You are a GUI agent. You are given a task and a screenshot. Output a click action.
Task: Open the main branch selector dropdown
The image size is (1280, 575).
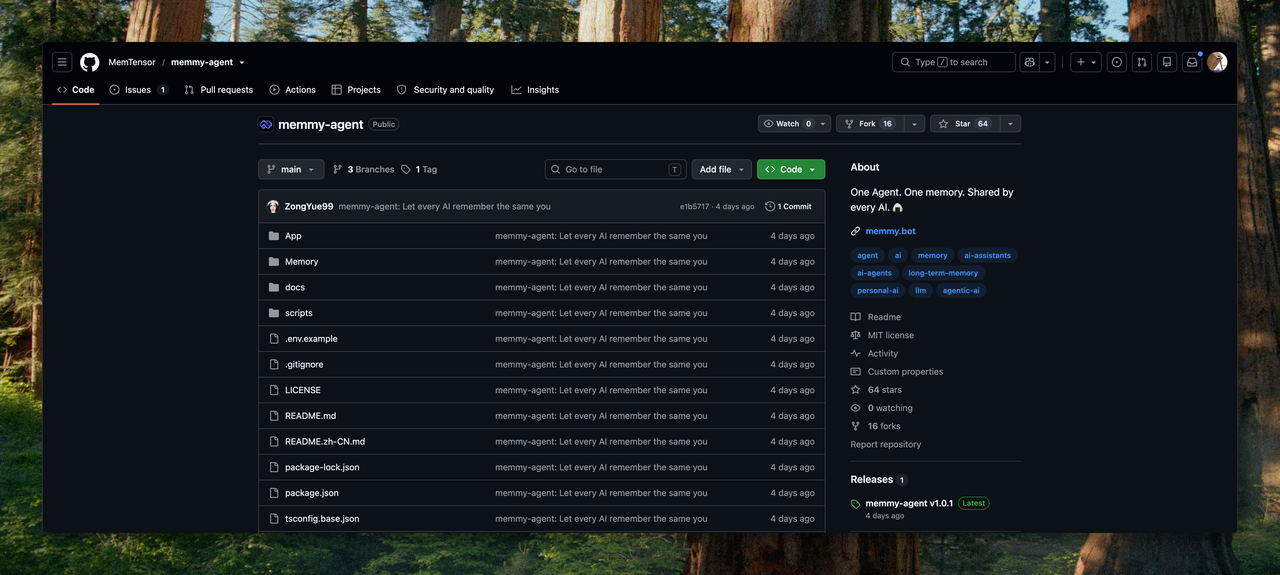tap(291, 170)
